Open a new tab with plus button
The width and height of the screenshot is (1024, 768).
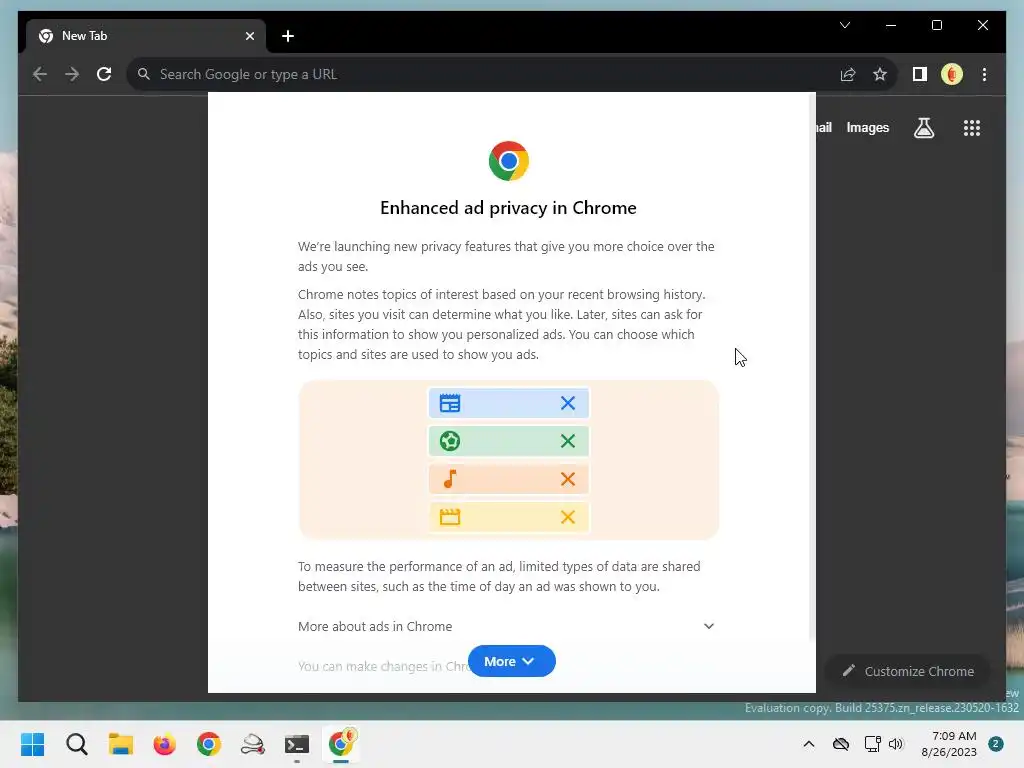(x=288, y=36)
